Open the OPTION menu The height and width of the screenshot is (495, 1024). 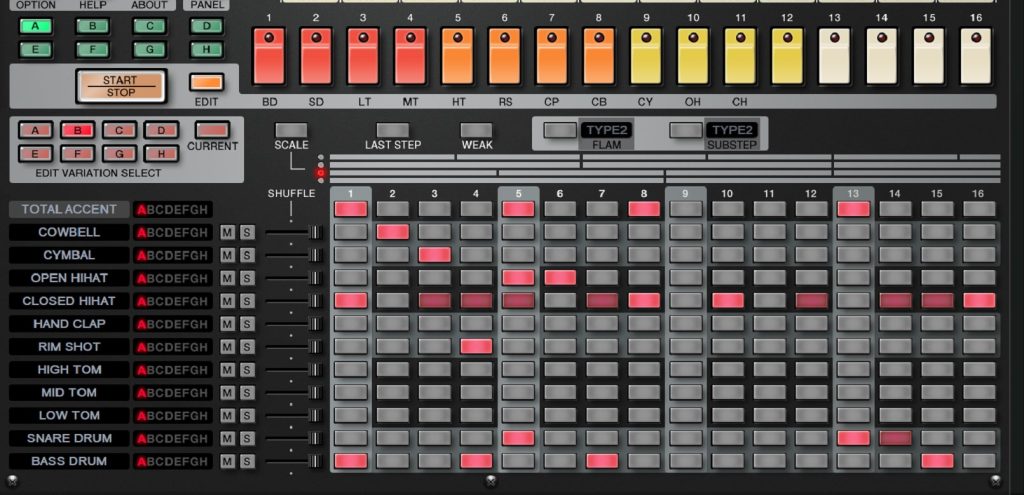[36, 5]
